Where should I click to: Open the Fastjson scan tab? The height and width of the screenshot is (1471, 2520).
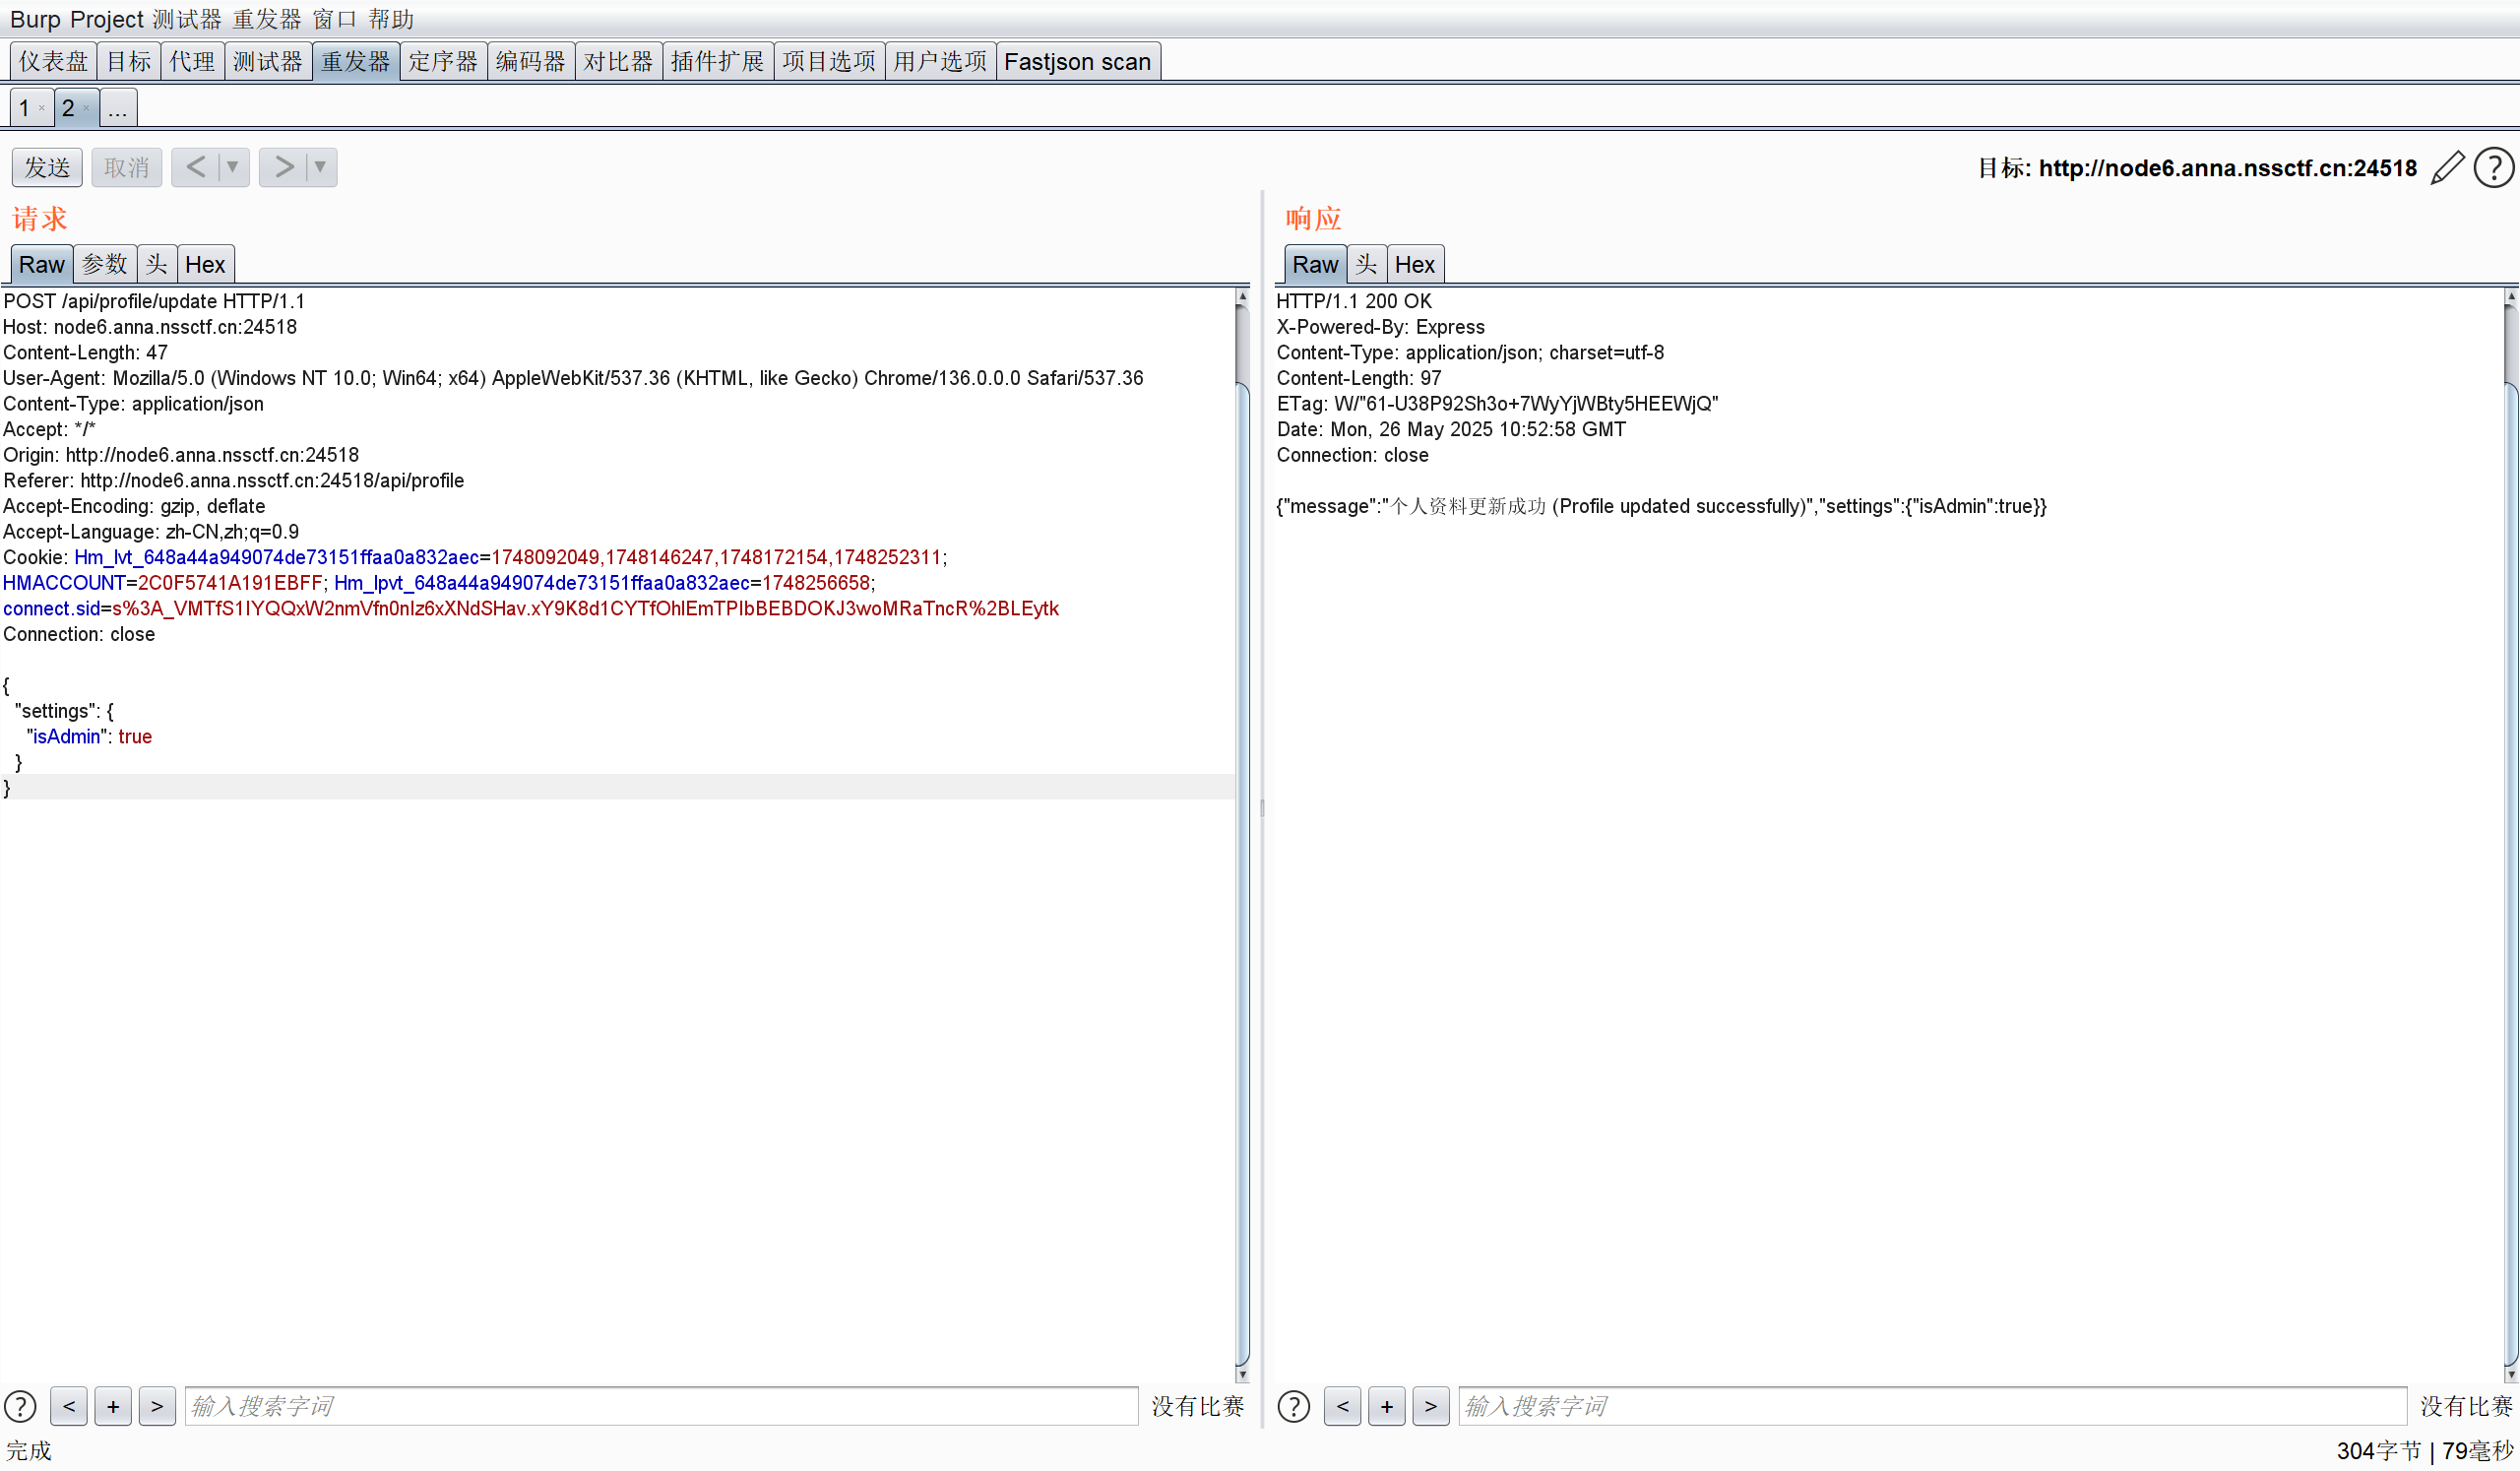1077,62
